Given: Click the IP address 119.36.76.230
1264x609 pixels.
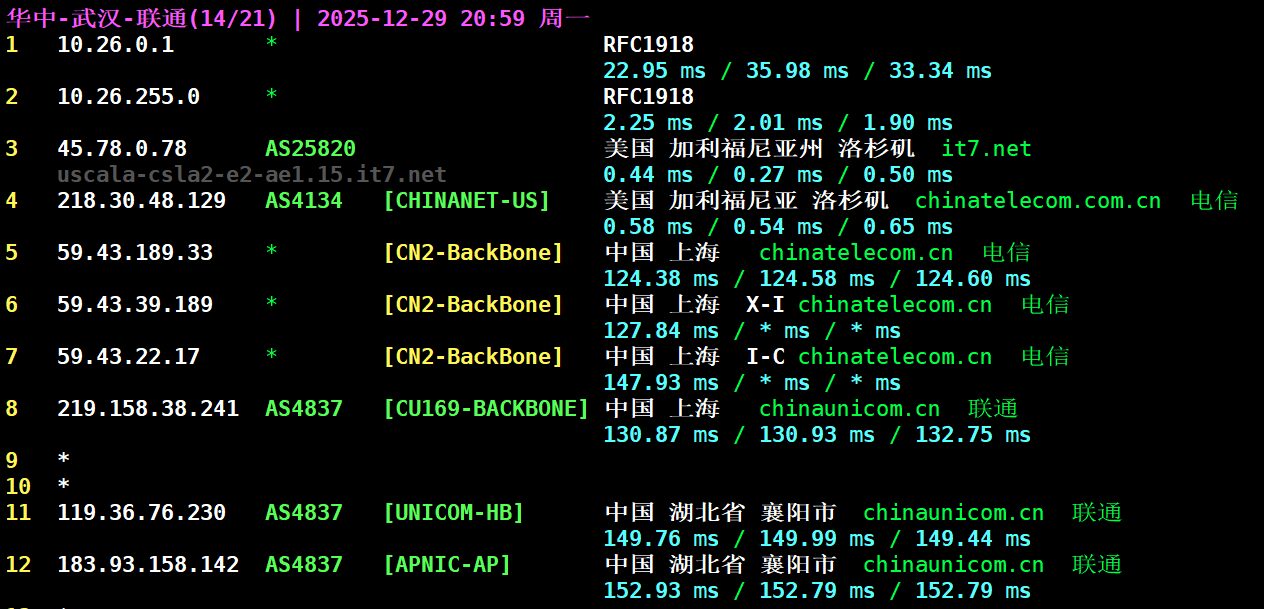Looking at the screenshot, I should [x=141, y=513].
